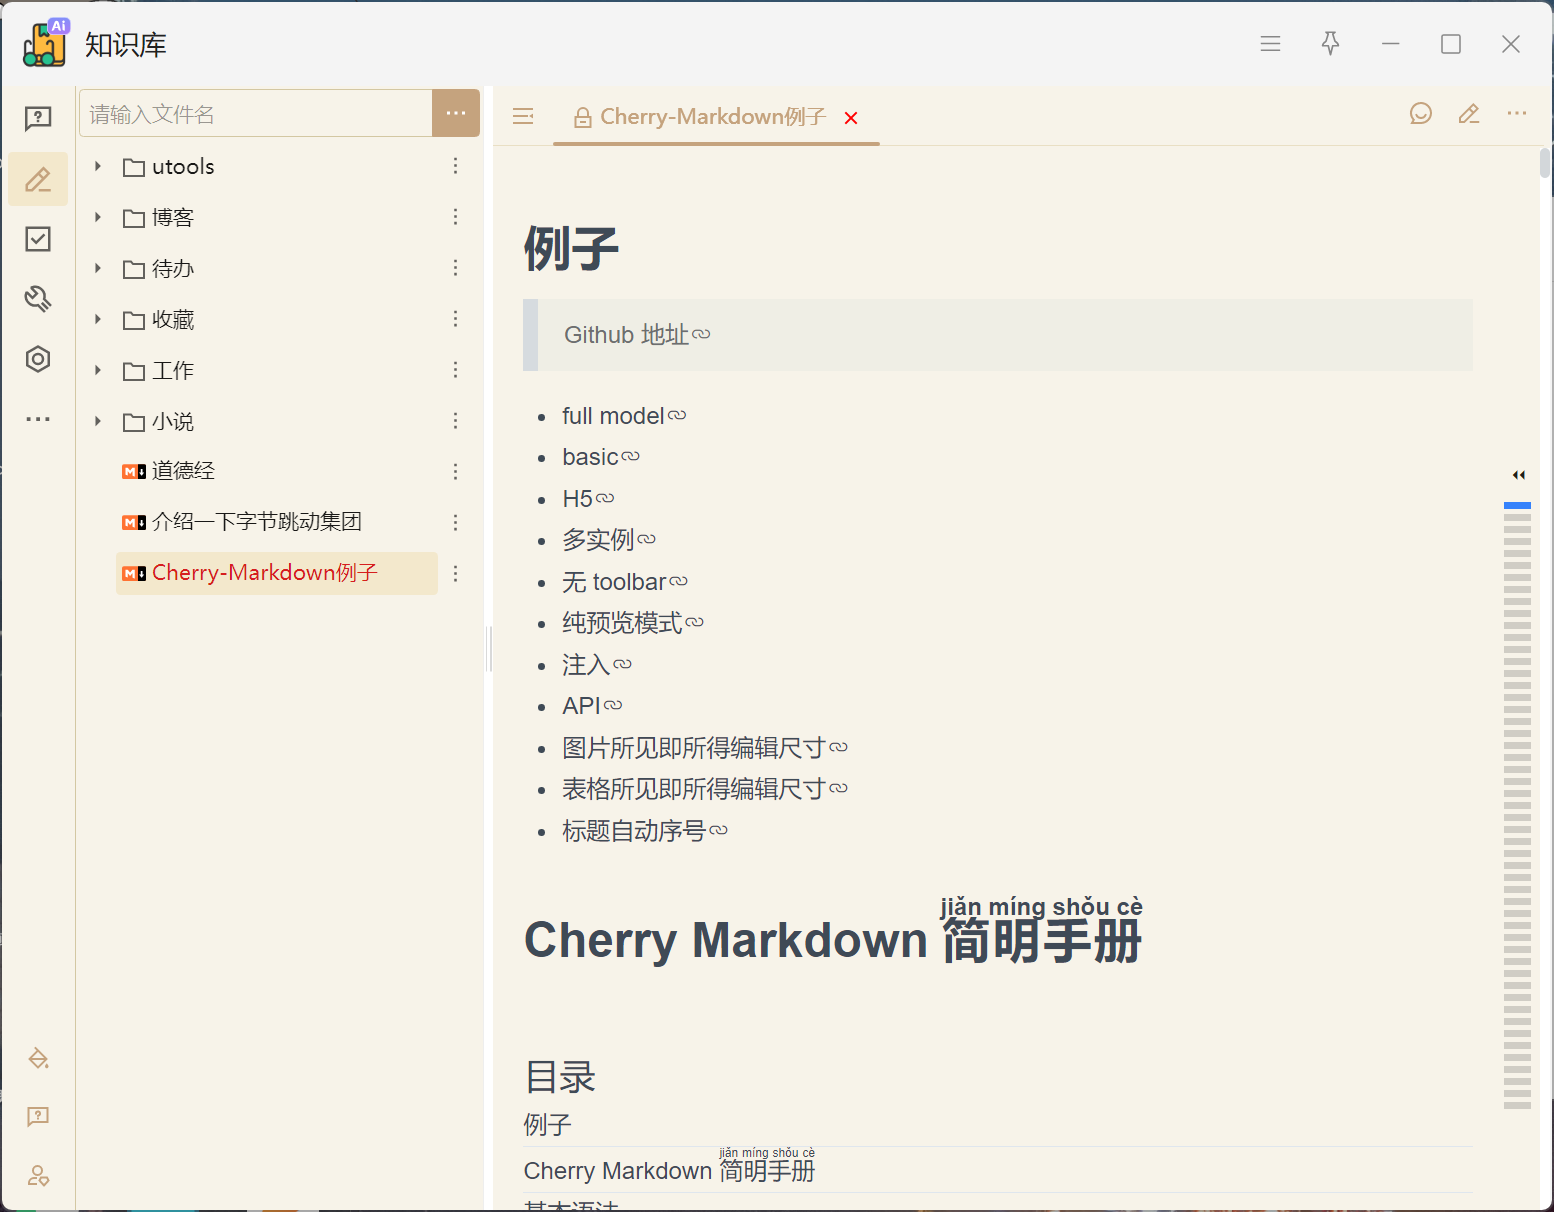
Task: Open the H5 example link
Action: (x=588, y=499)
